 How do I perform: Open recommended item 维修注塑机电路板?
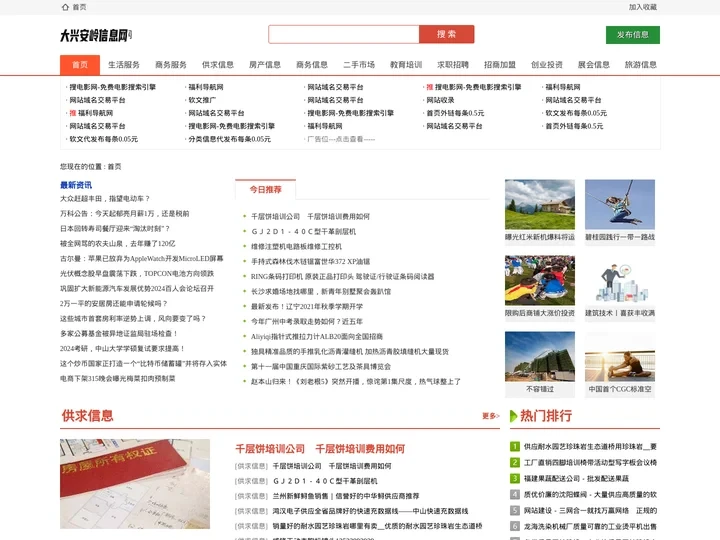(296, 247)
